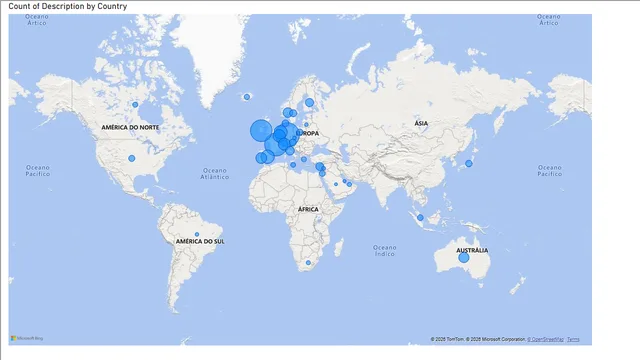Select the Finland area data bubble
This screenshot has height=360, width=640.
pyautogui.click(x=309, y=102)
